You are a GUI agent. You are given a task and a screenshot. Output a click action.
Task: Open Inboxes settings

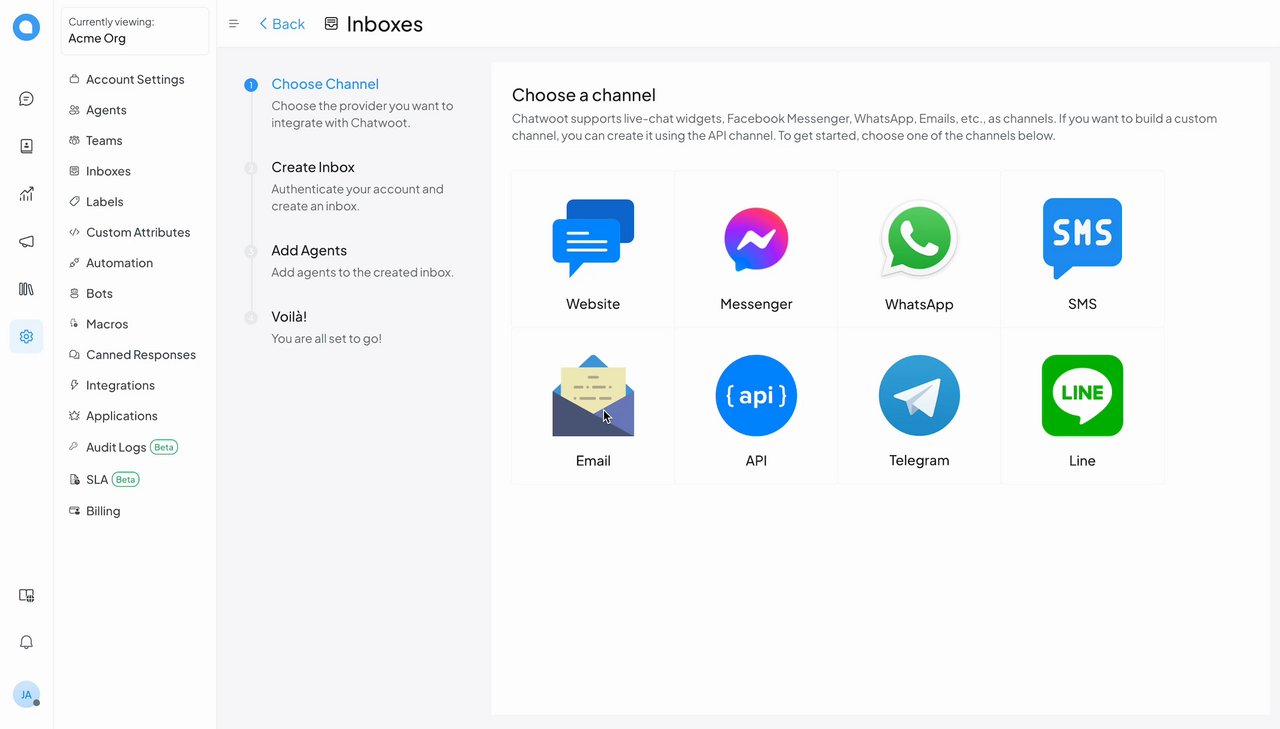pyautogui.click(x=135, y=171)
